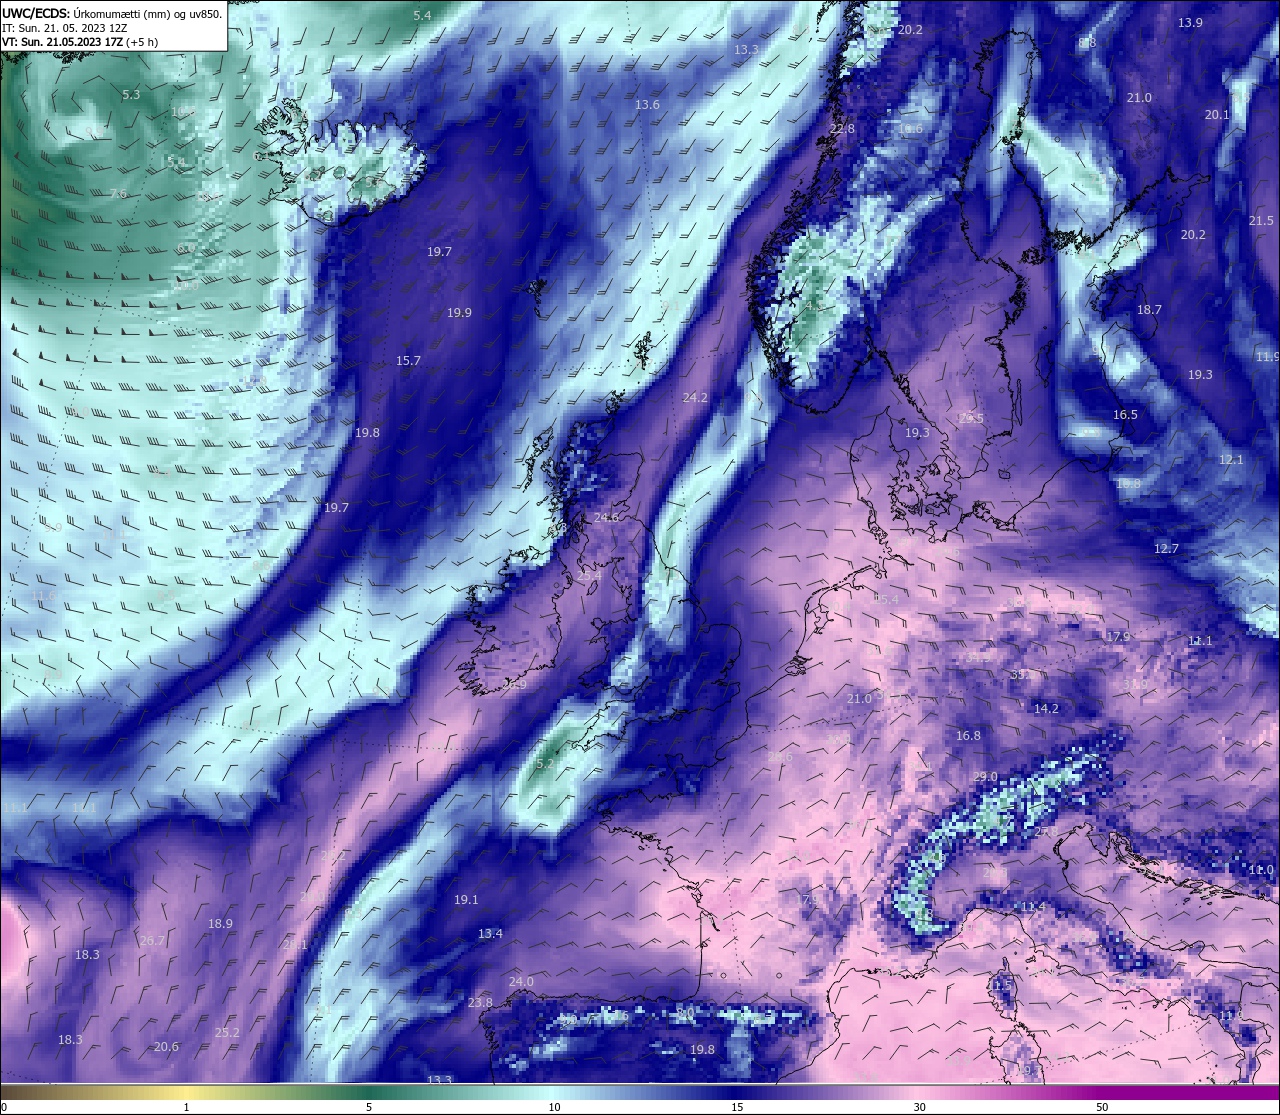
Task: Click the 14.2 value label
Action: 1046,709
